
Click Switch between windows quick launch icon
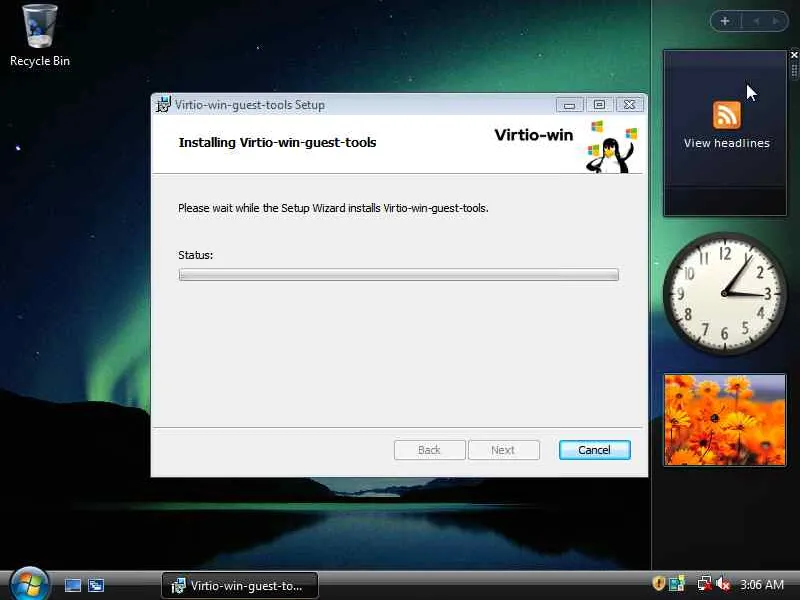point(96,585)
